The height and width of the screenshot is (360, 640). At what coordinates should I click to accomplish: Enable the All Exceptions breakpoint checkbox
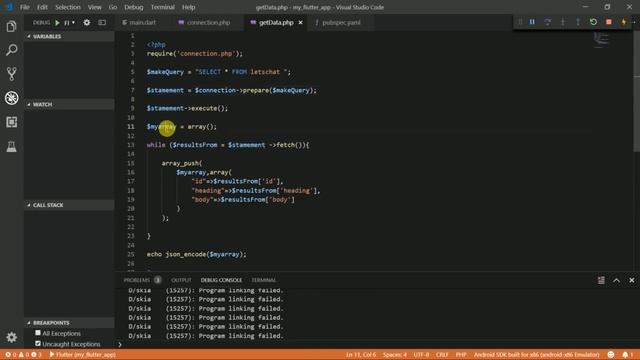38,333
